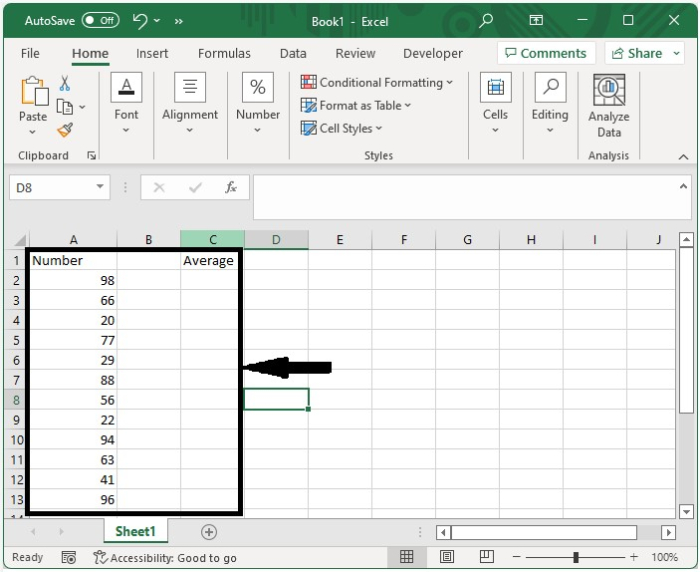
Task: Click the Analyze Data button
Action: pyautogui.click(x=609, y=106)
